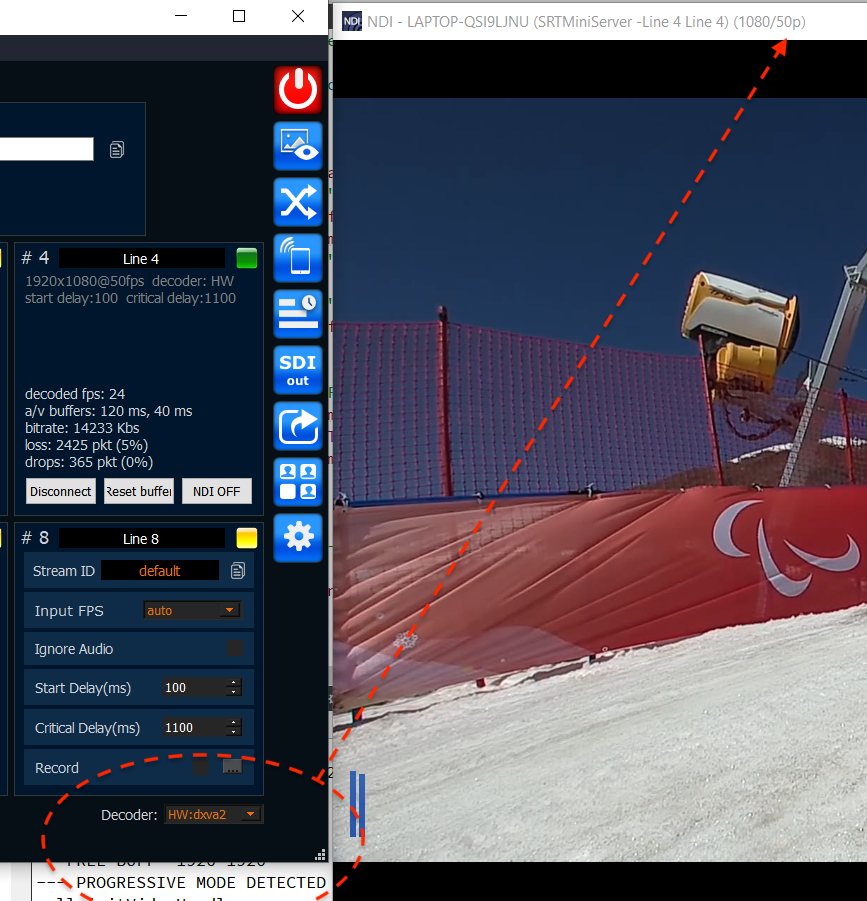The width and height of the screenshot is (867, 901).
Task: Click the drops: 365 pkt (0%) text
Action: pyautogui.click(x=88, y=462)
